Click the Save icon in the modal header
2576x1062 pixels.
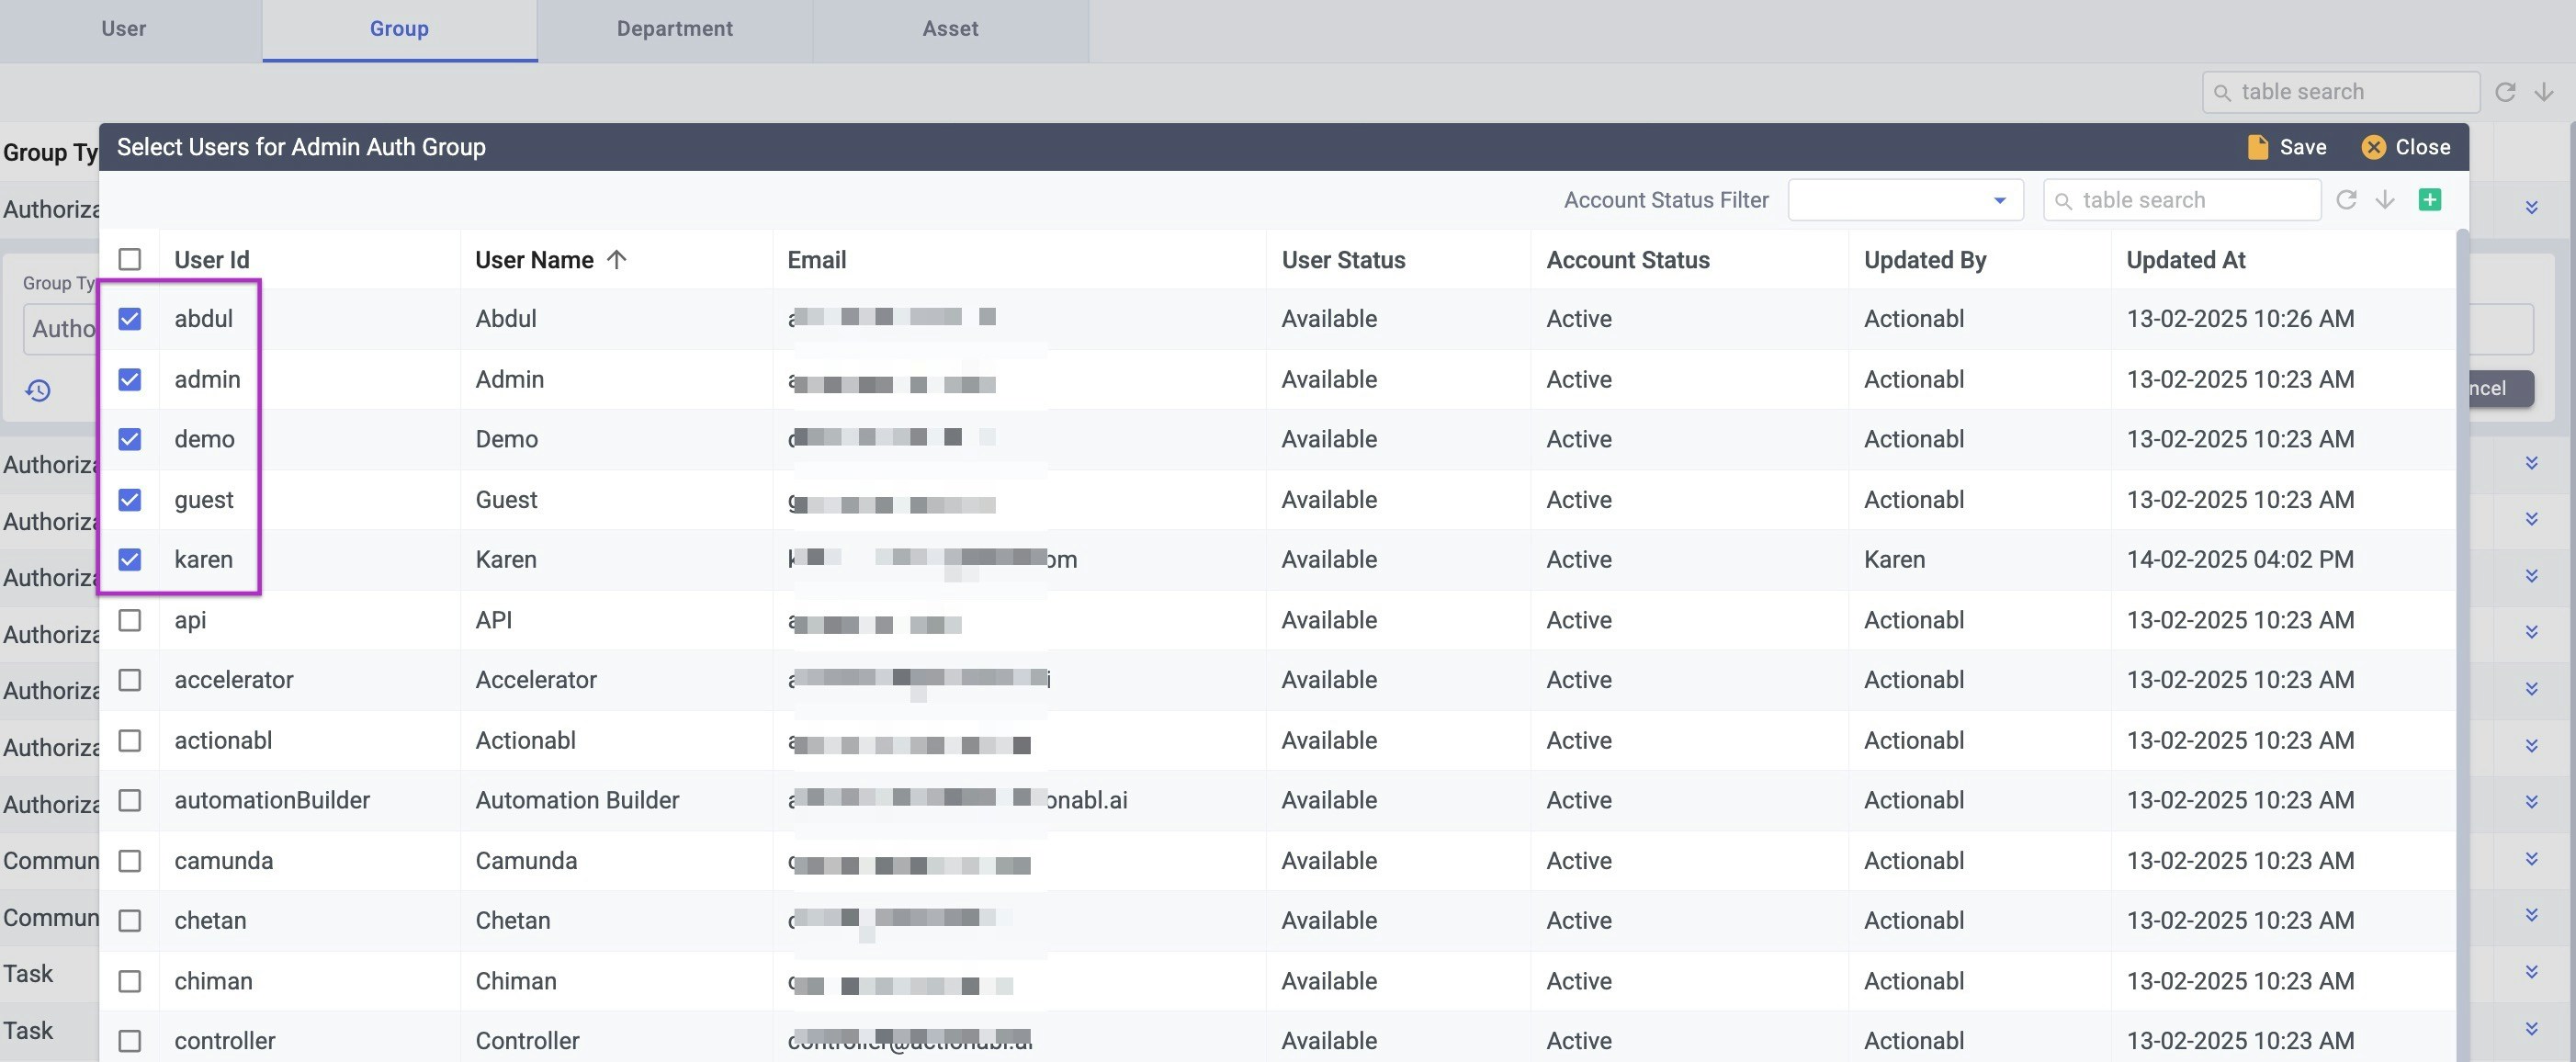[2258, 147]
